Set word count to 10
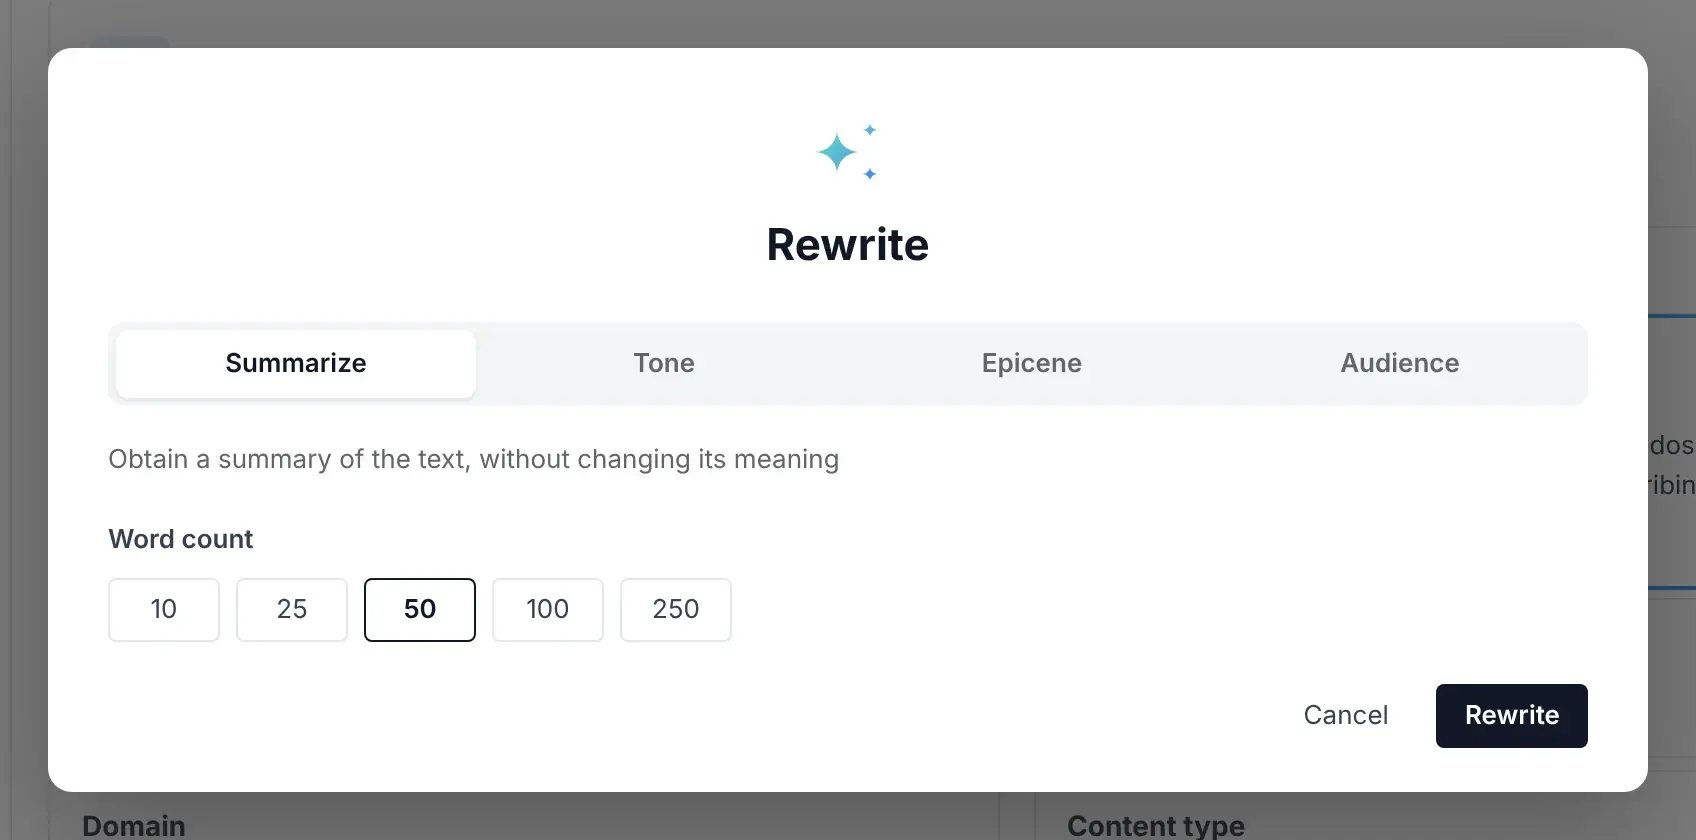Viewport: 1696px width, 840px height. pyautogui.click(x=164, y=610)
